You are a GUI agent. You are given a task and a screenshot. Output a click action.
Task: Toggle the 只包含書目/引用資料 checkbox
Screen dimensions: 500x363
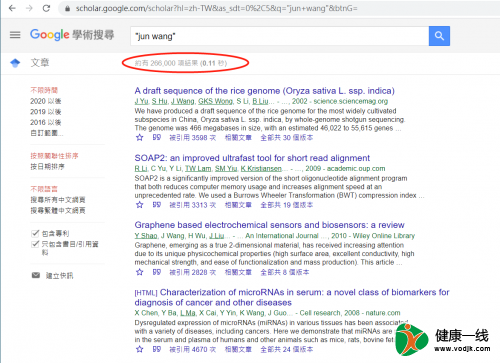click(35, 244)
